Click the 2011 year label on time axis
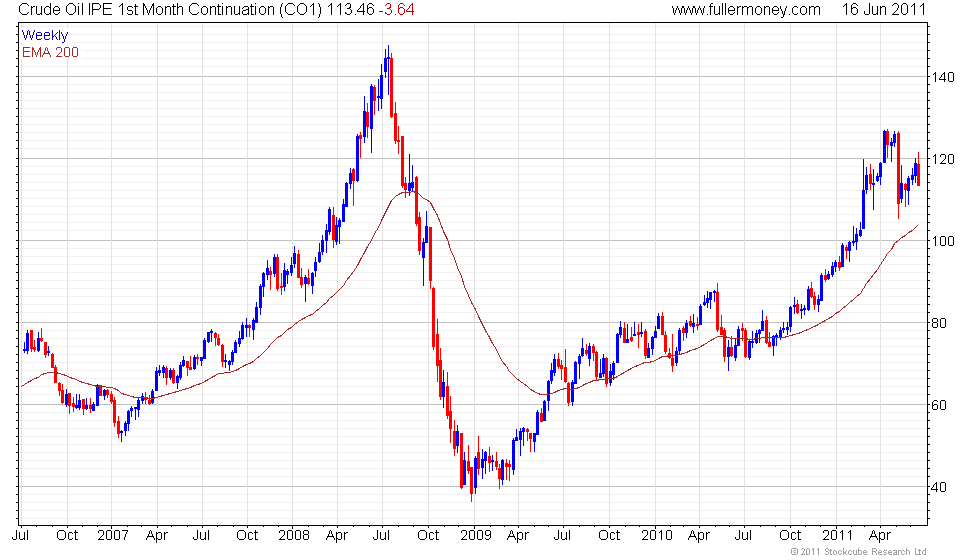 click(837, 535)
